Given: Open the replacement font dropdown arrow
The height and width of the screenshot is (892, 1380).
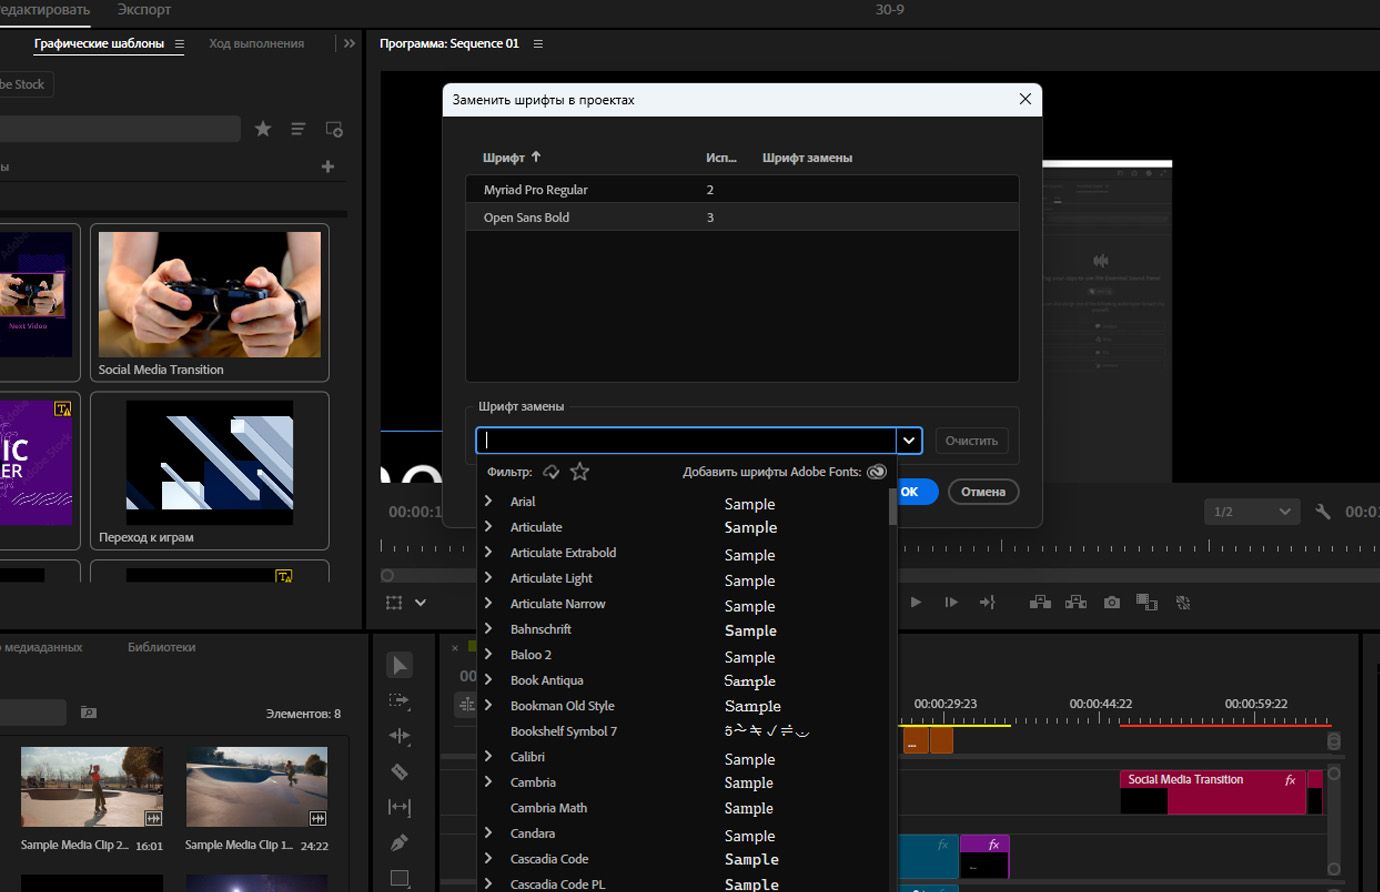Looking at the screenshot, I should (908, 440).
